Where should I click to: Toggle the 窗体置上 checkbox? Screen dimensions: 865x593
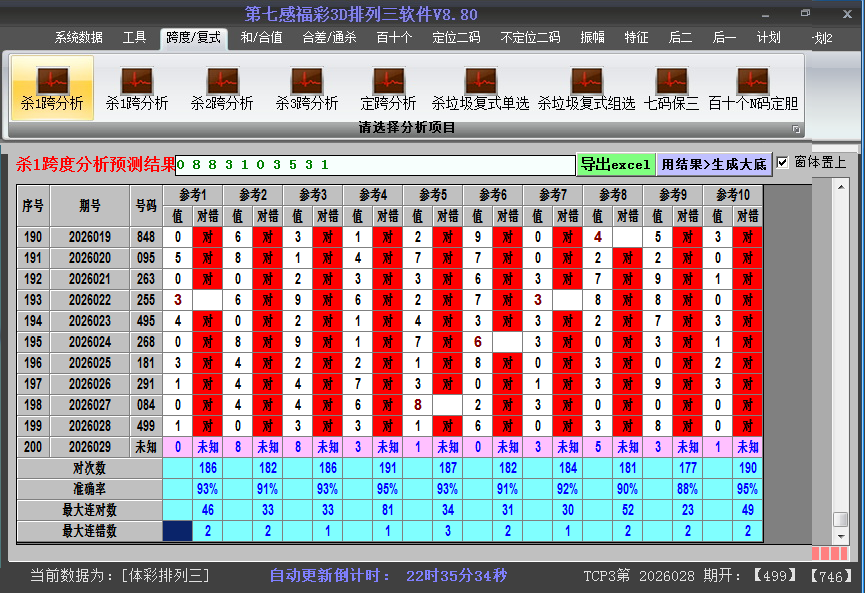coord(783,162)
